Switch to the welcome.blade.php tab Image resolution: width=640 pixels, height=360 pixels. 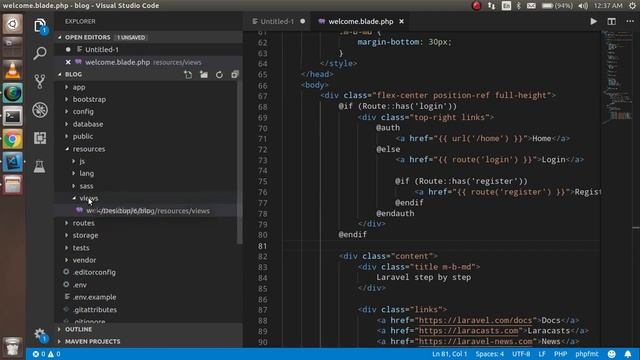pyautogui.click(x=360, y=21)
